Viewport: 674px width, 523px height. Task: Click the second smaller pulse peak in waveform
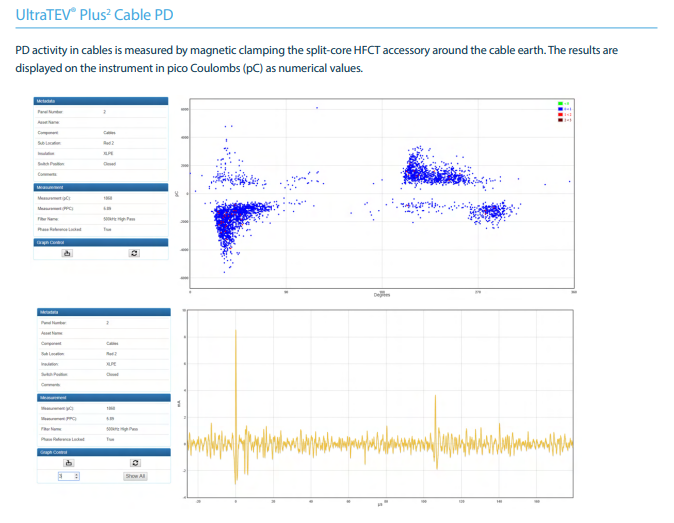[435, 396]
